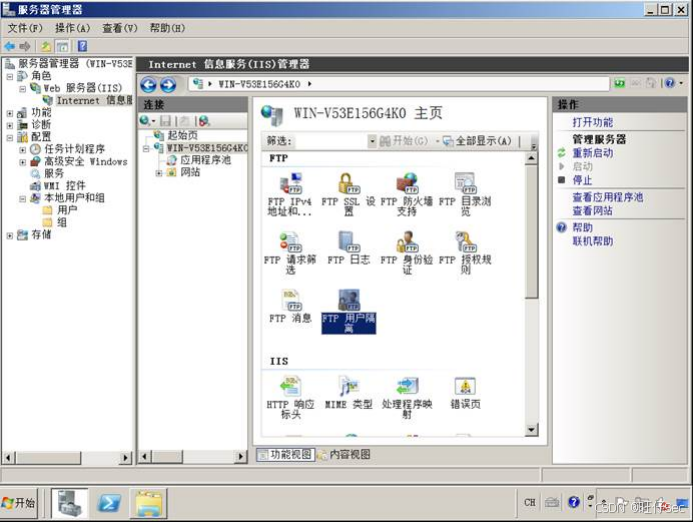Click the help icon in main toolbar
The image size is (694, 522).
tap(82, 46)
